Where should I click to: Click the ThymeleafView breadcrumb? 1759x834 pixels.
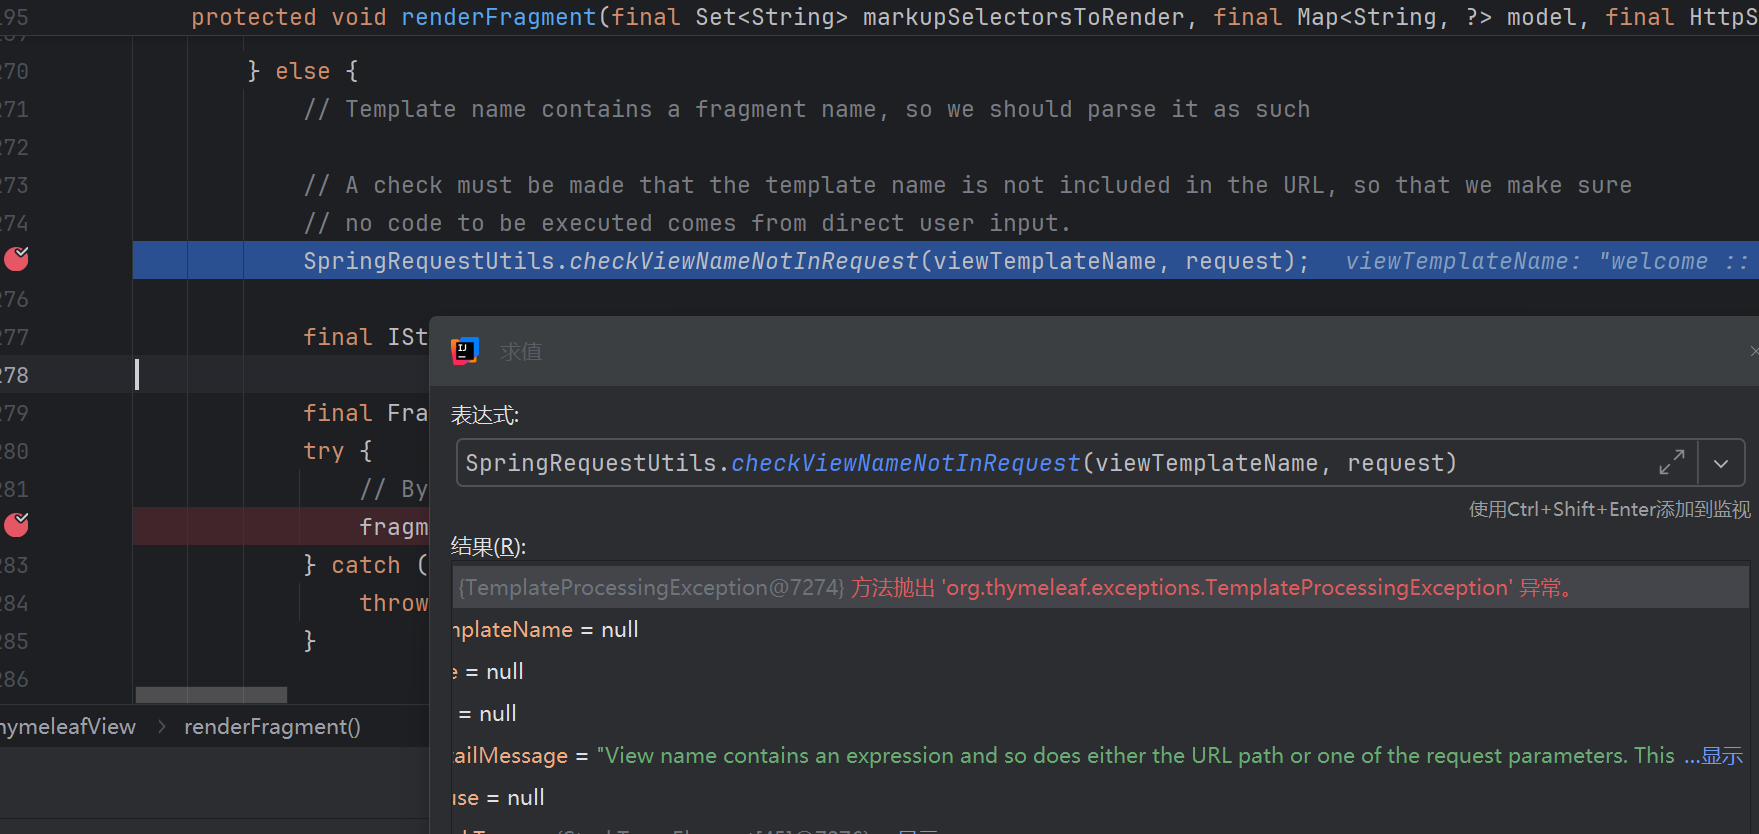click(68, 727)
